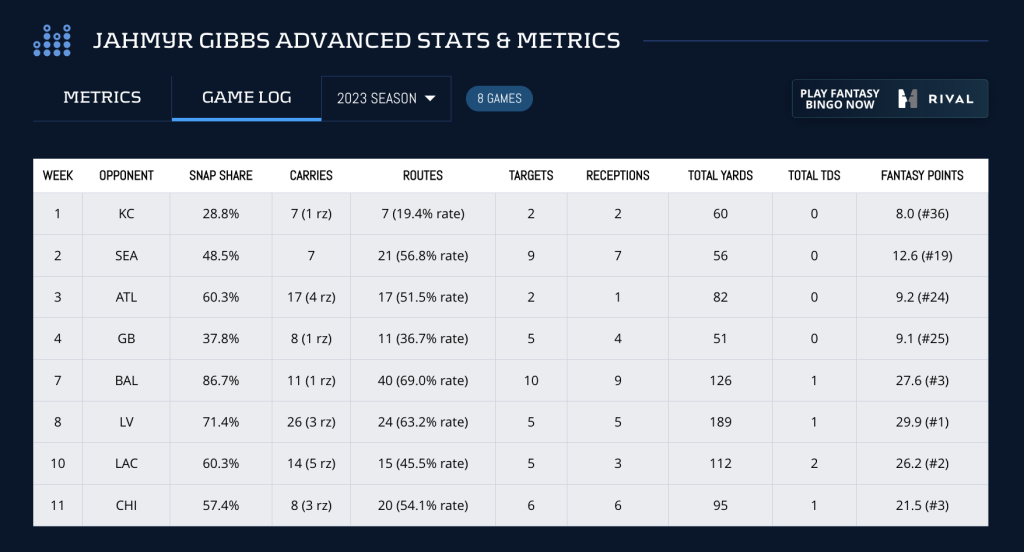Click the Week column header
Viewport: 1024px width, 552px height.
(58, 175)
